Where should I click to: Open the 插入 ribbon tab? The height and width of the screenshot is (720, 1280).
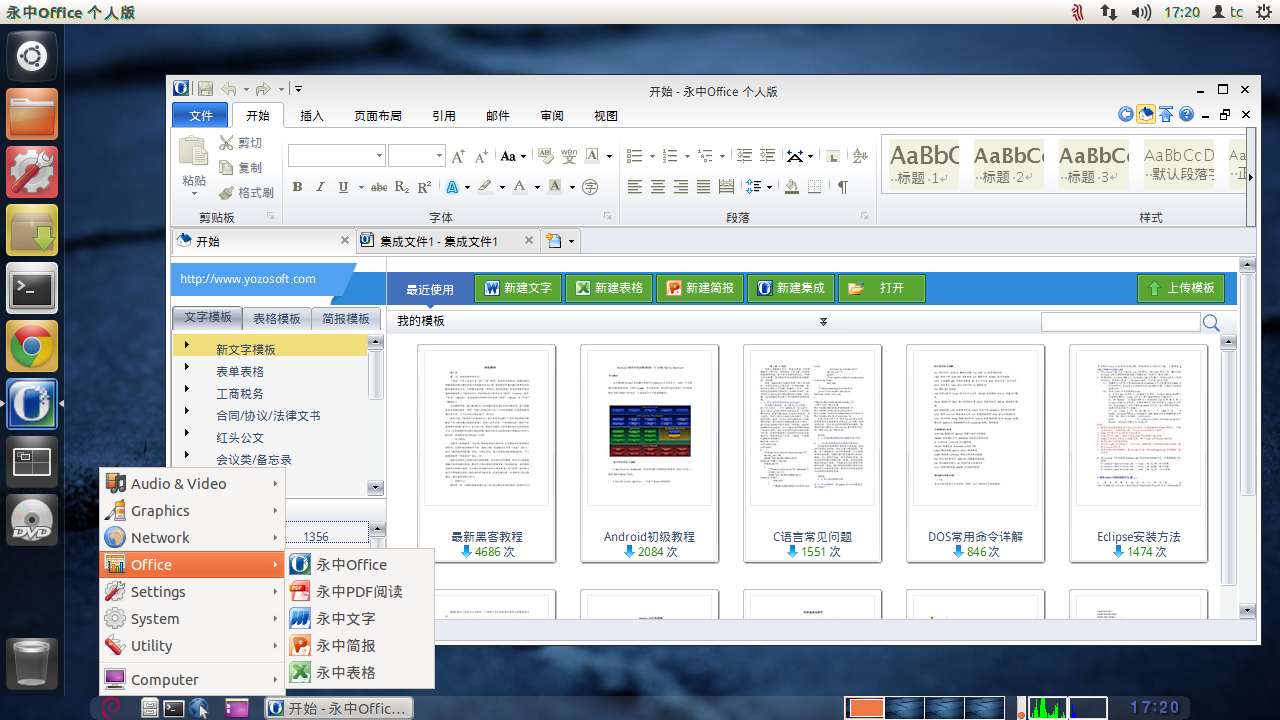[312, 116]
